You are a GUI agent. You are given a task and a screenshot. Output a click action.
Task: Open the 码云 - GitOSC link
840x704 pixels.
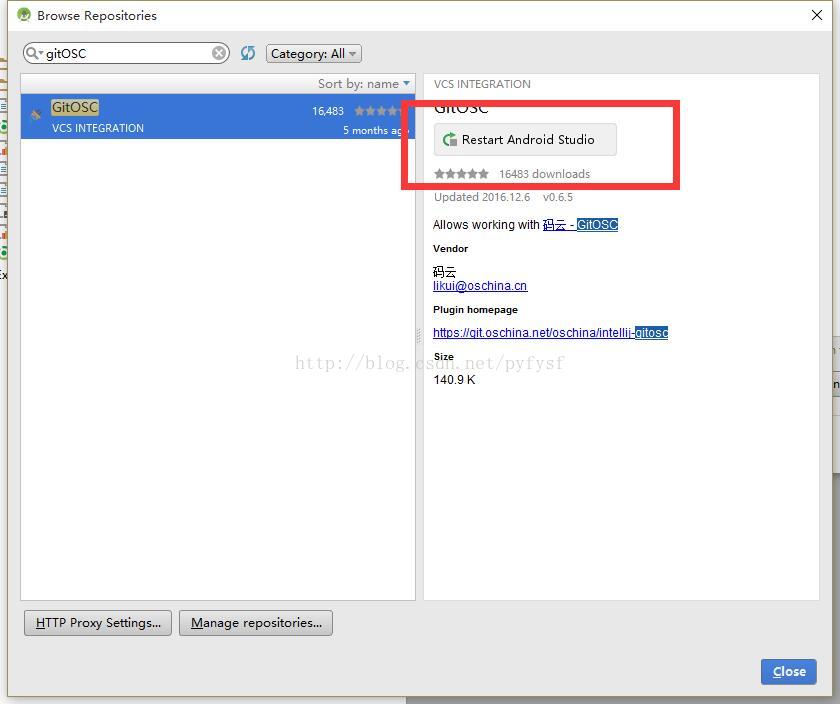coord(580,224)
